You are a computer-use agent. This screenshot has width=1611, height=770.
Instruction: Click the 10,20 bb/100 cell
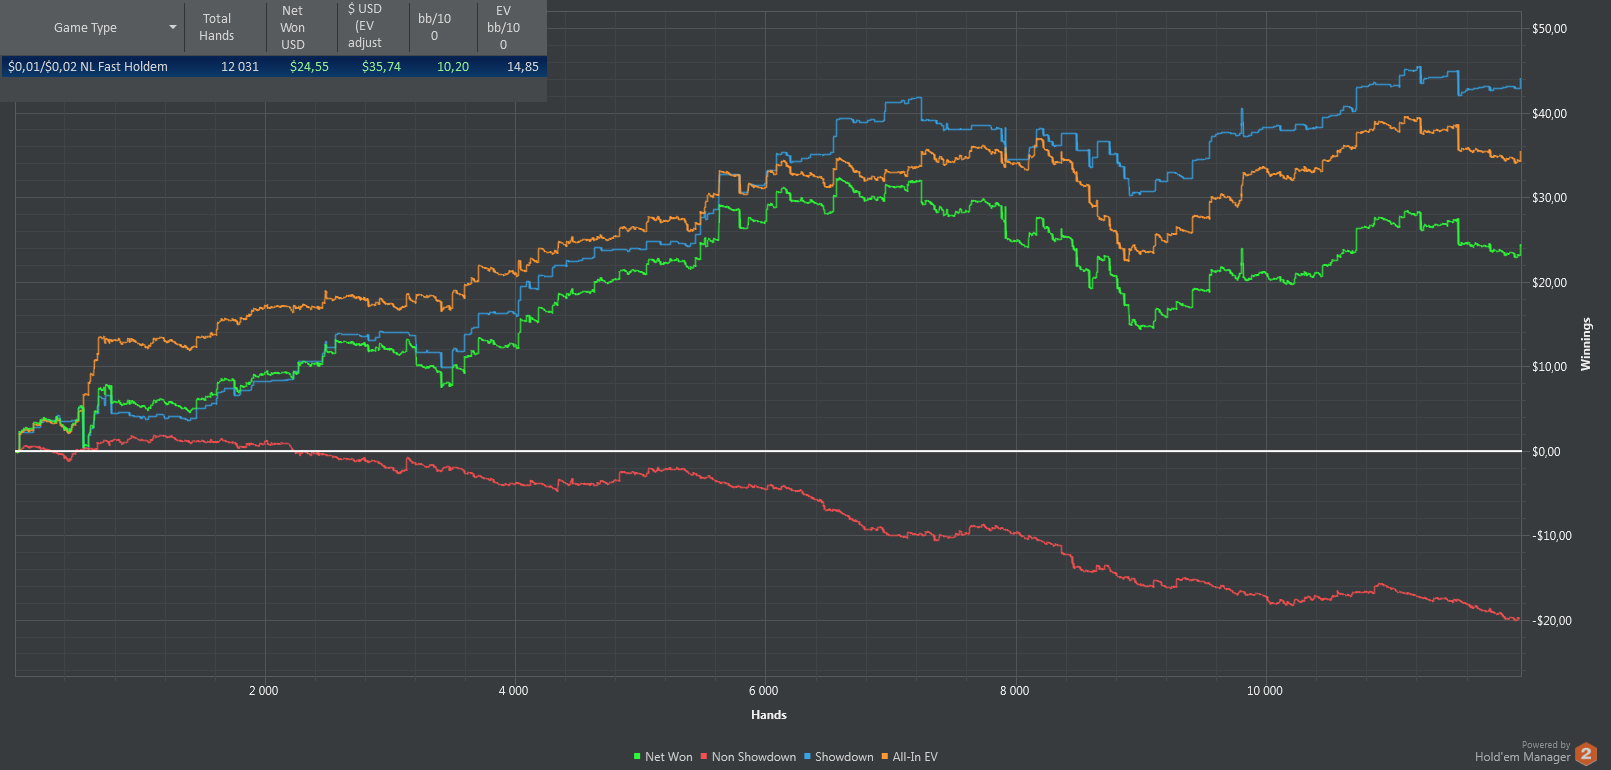tap(453, 67)
